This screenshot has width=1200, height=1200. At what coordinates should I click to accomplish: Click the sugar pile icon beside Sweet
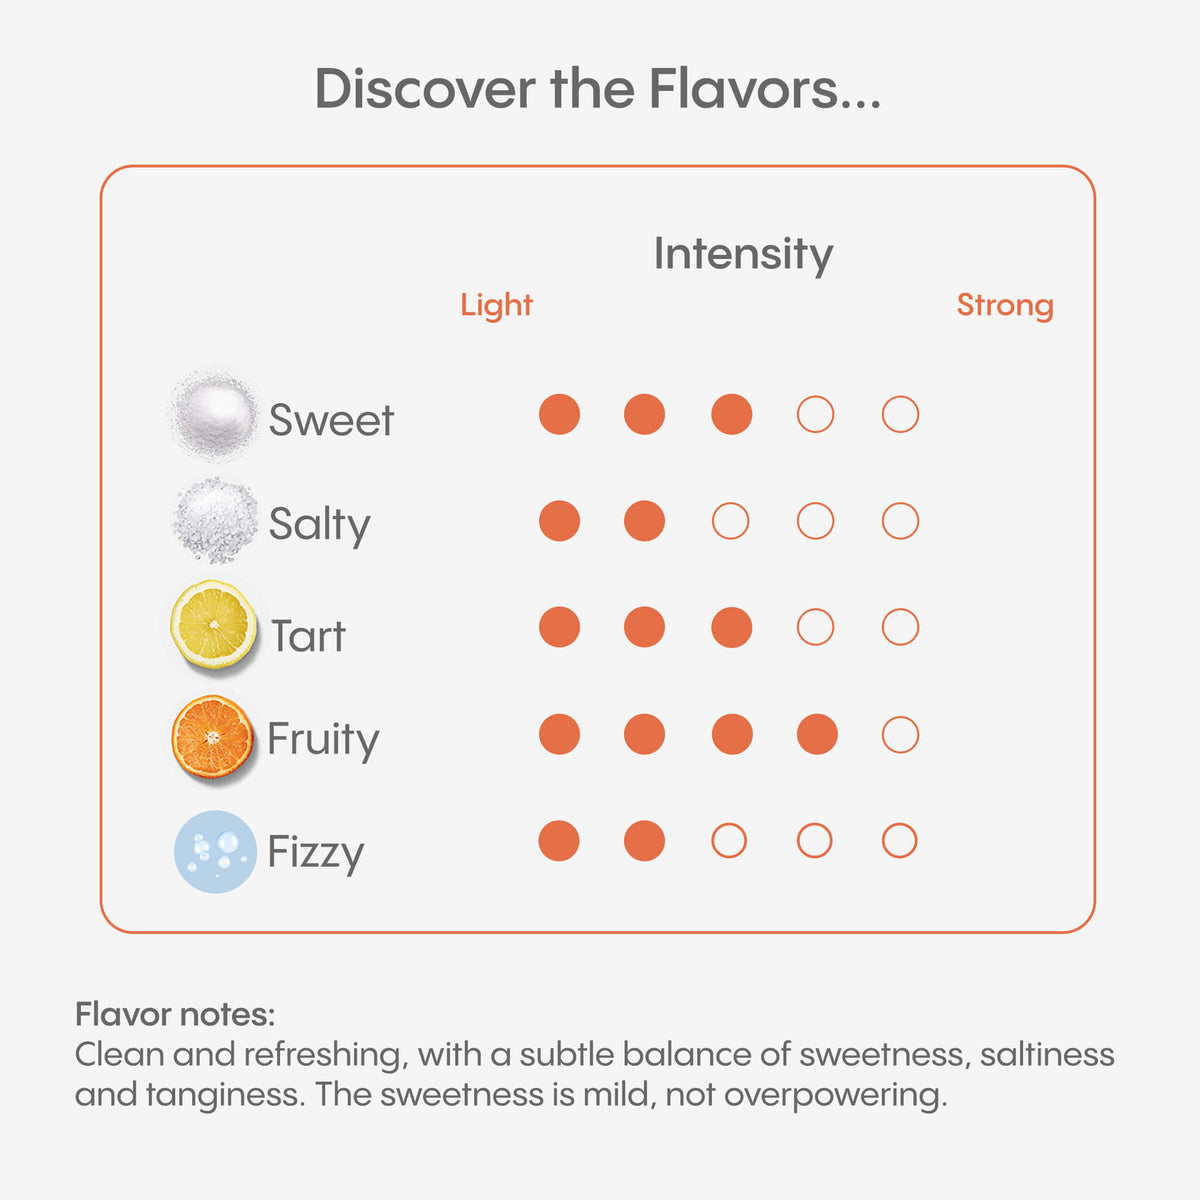213,414
